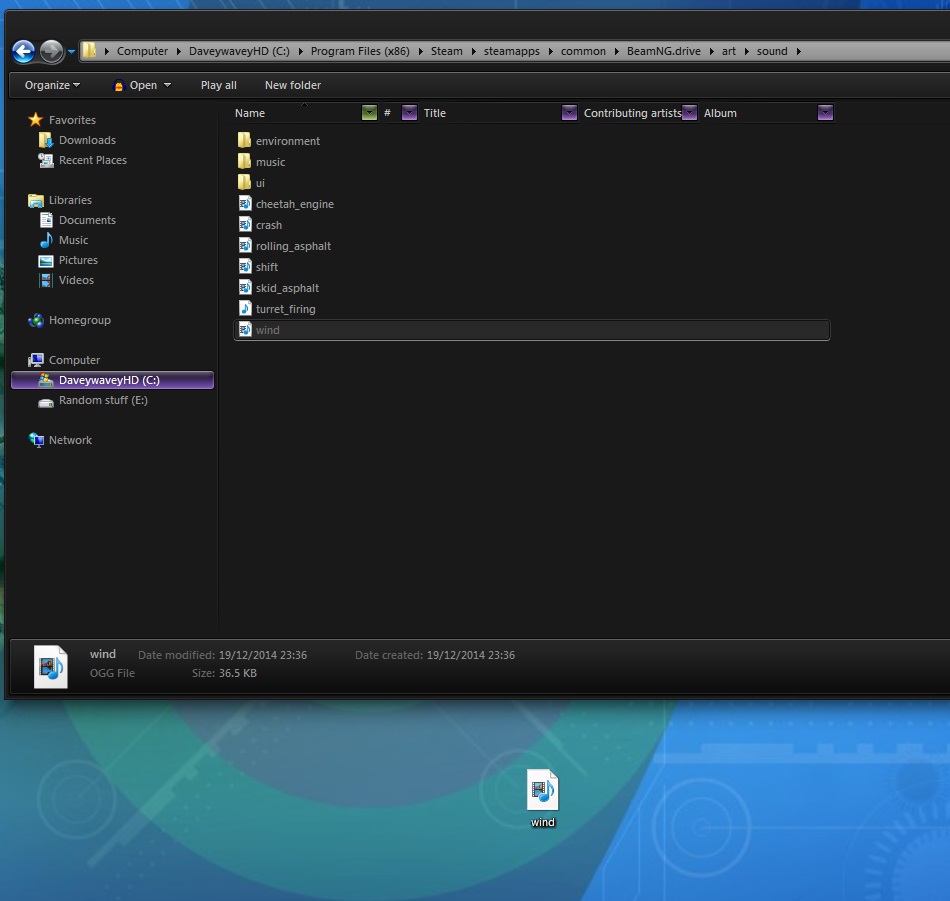The height and width of the screenshot is (901, 950).
Task: Click Play all in toolbar
Action: [219, 85]
